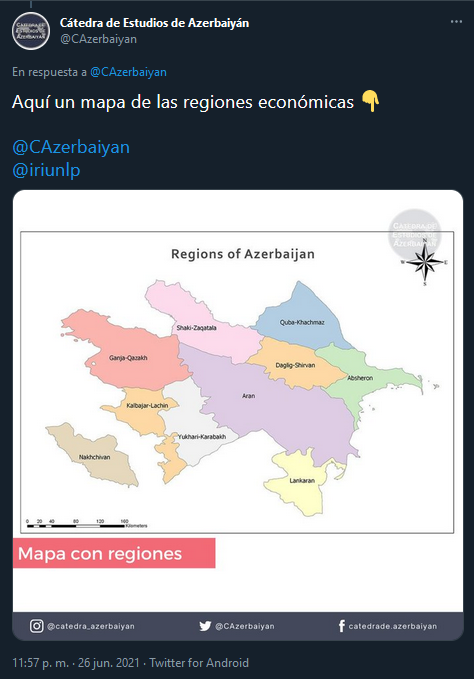The width and height of the screenshot is (474, 679).
Task: Click the Facebook icon in image footer
Action: [x=342, y=626]
